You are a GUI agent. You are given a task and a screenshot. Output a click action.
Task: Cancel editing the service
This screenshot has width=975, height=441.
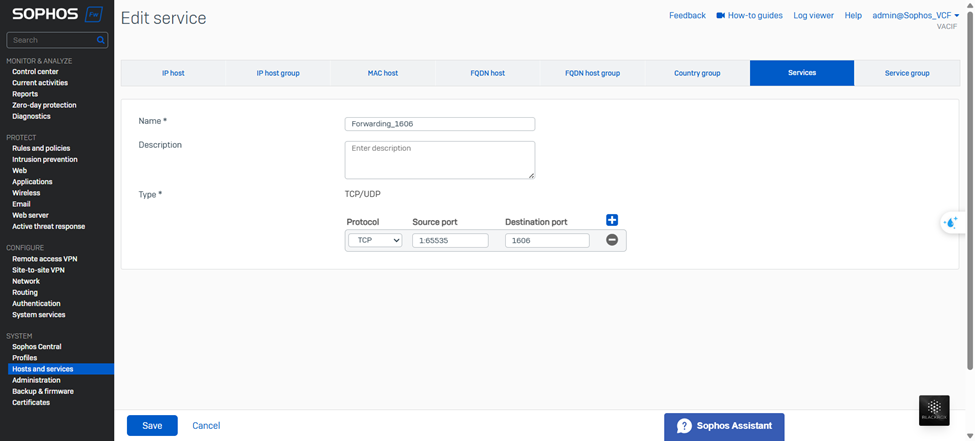[x=206, y=426]
